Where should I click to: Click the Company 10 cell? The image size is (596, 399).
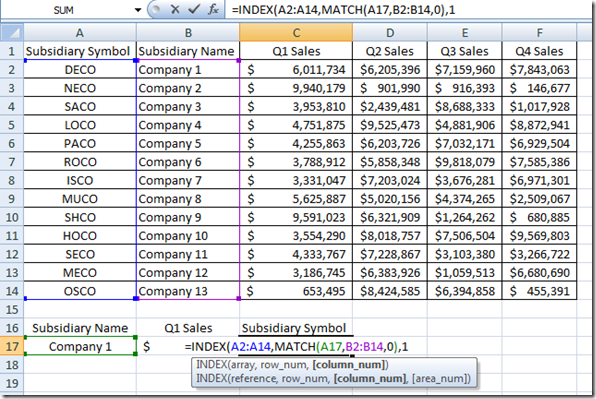coord(188,236)
